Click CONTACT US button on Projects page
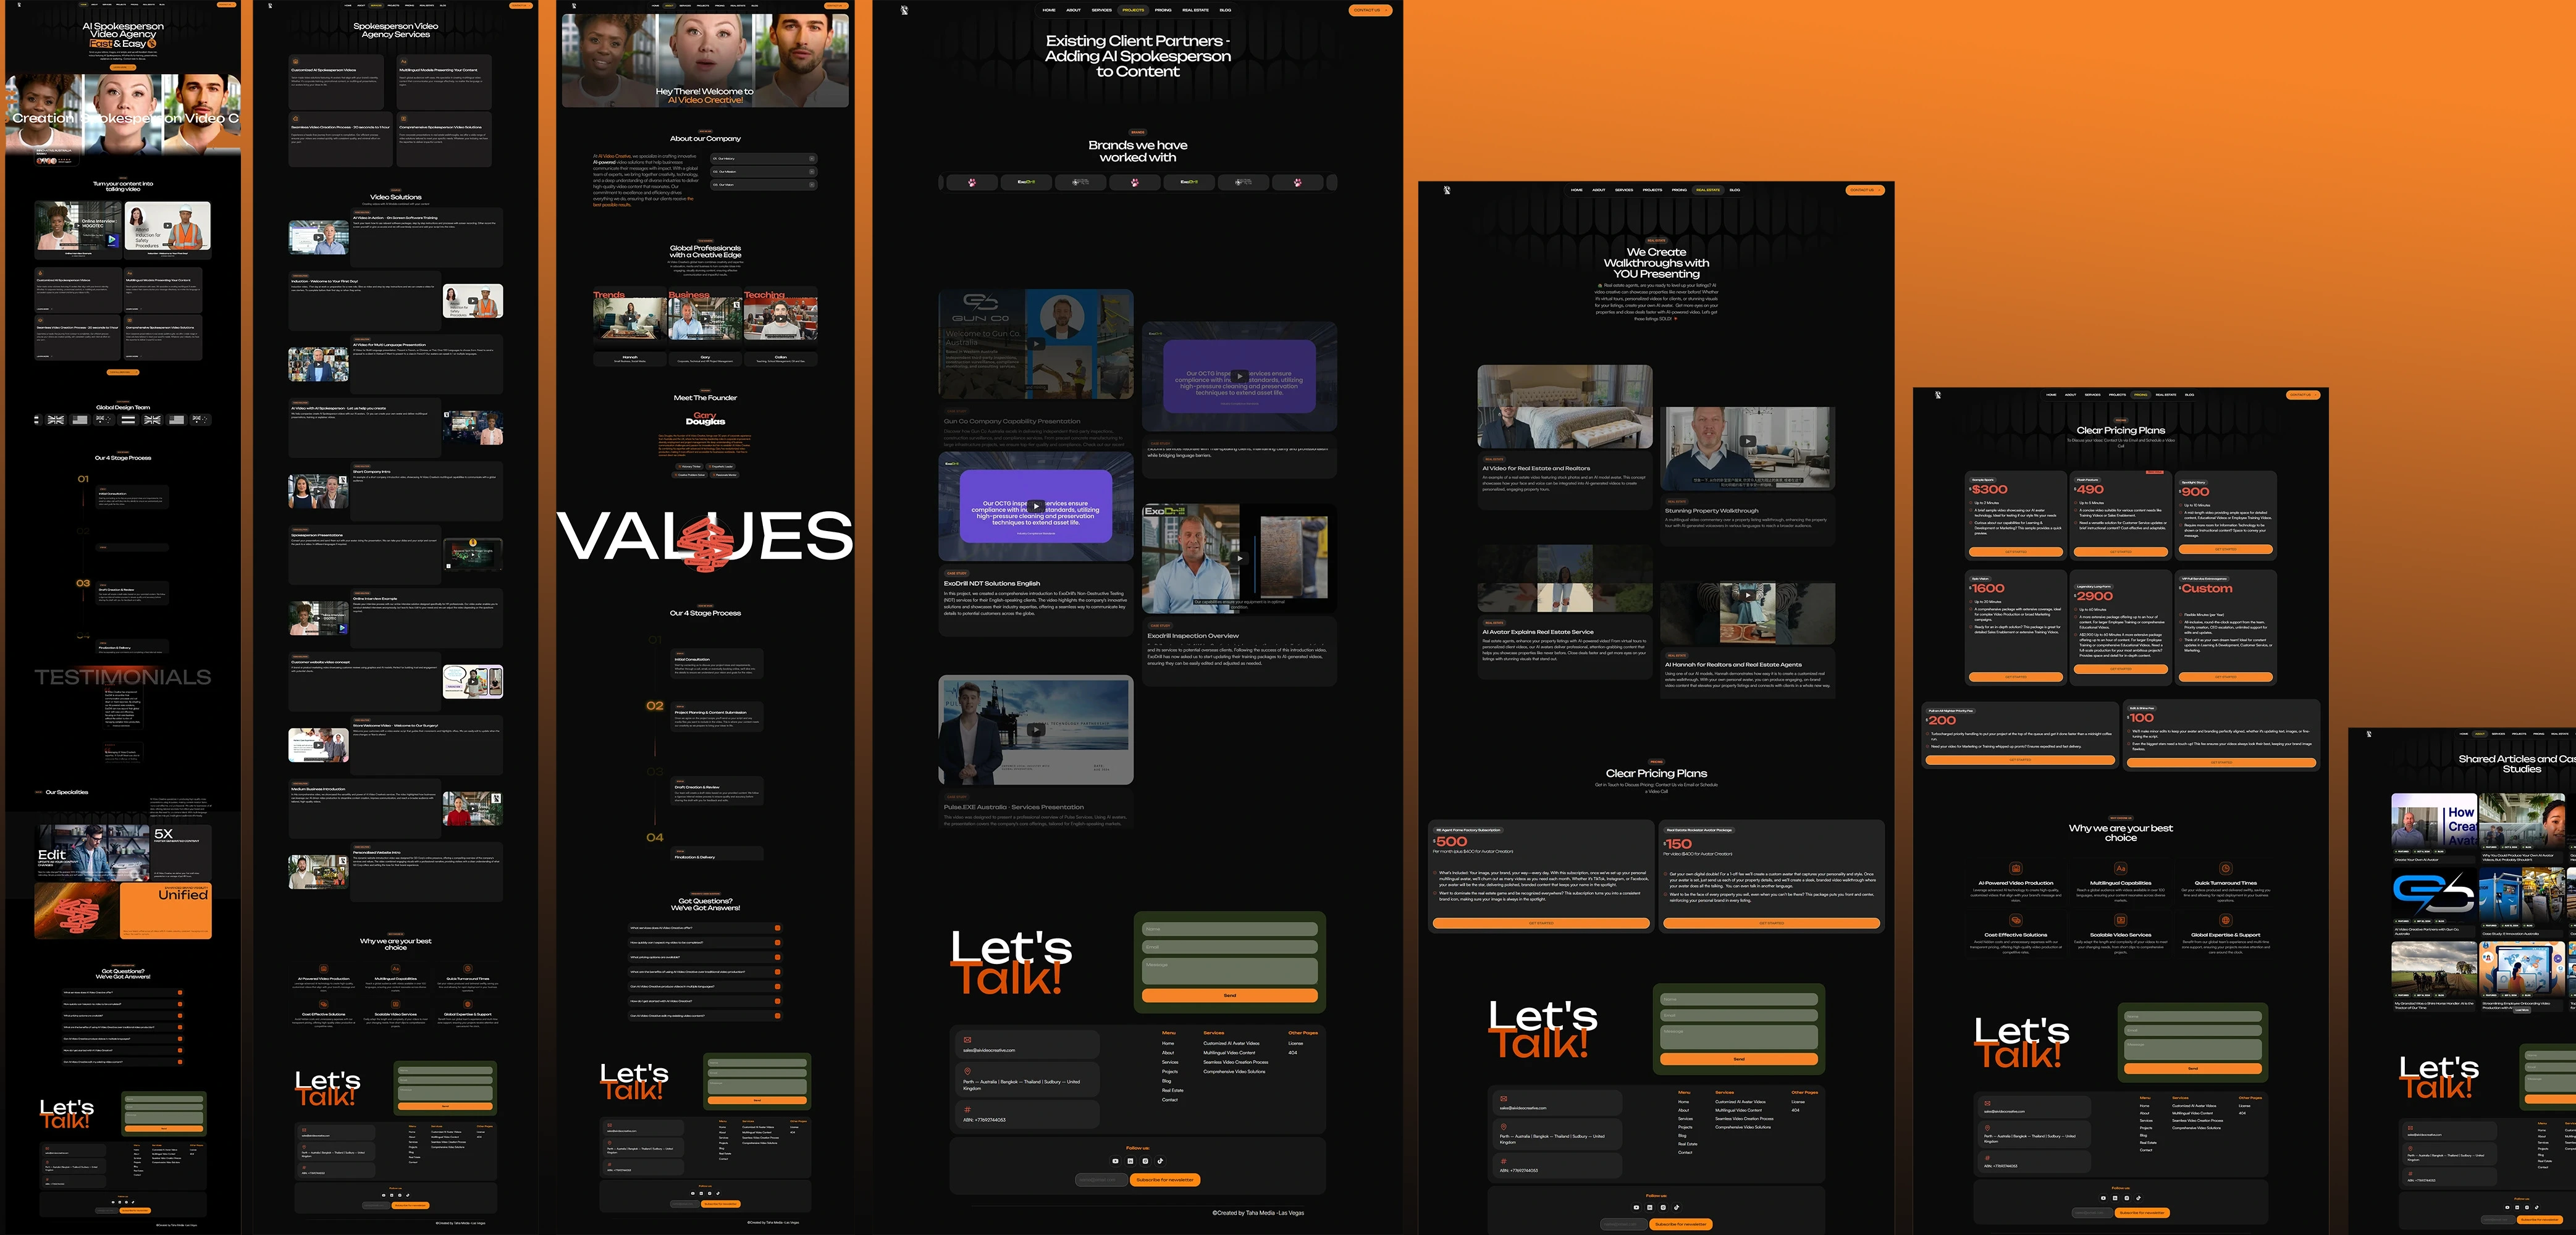The height and width of the screenshot is (1235, 2576). (x=1369, y=10)
